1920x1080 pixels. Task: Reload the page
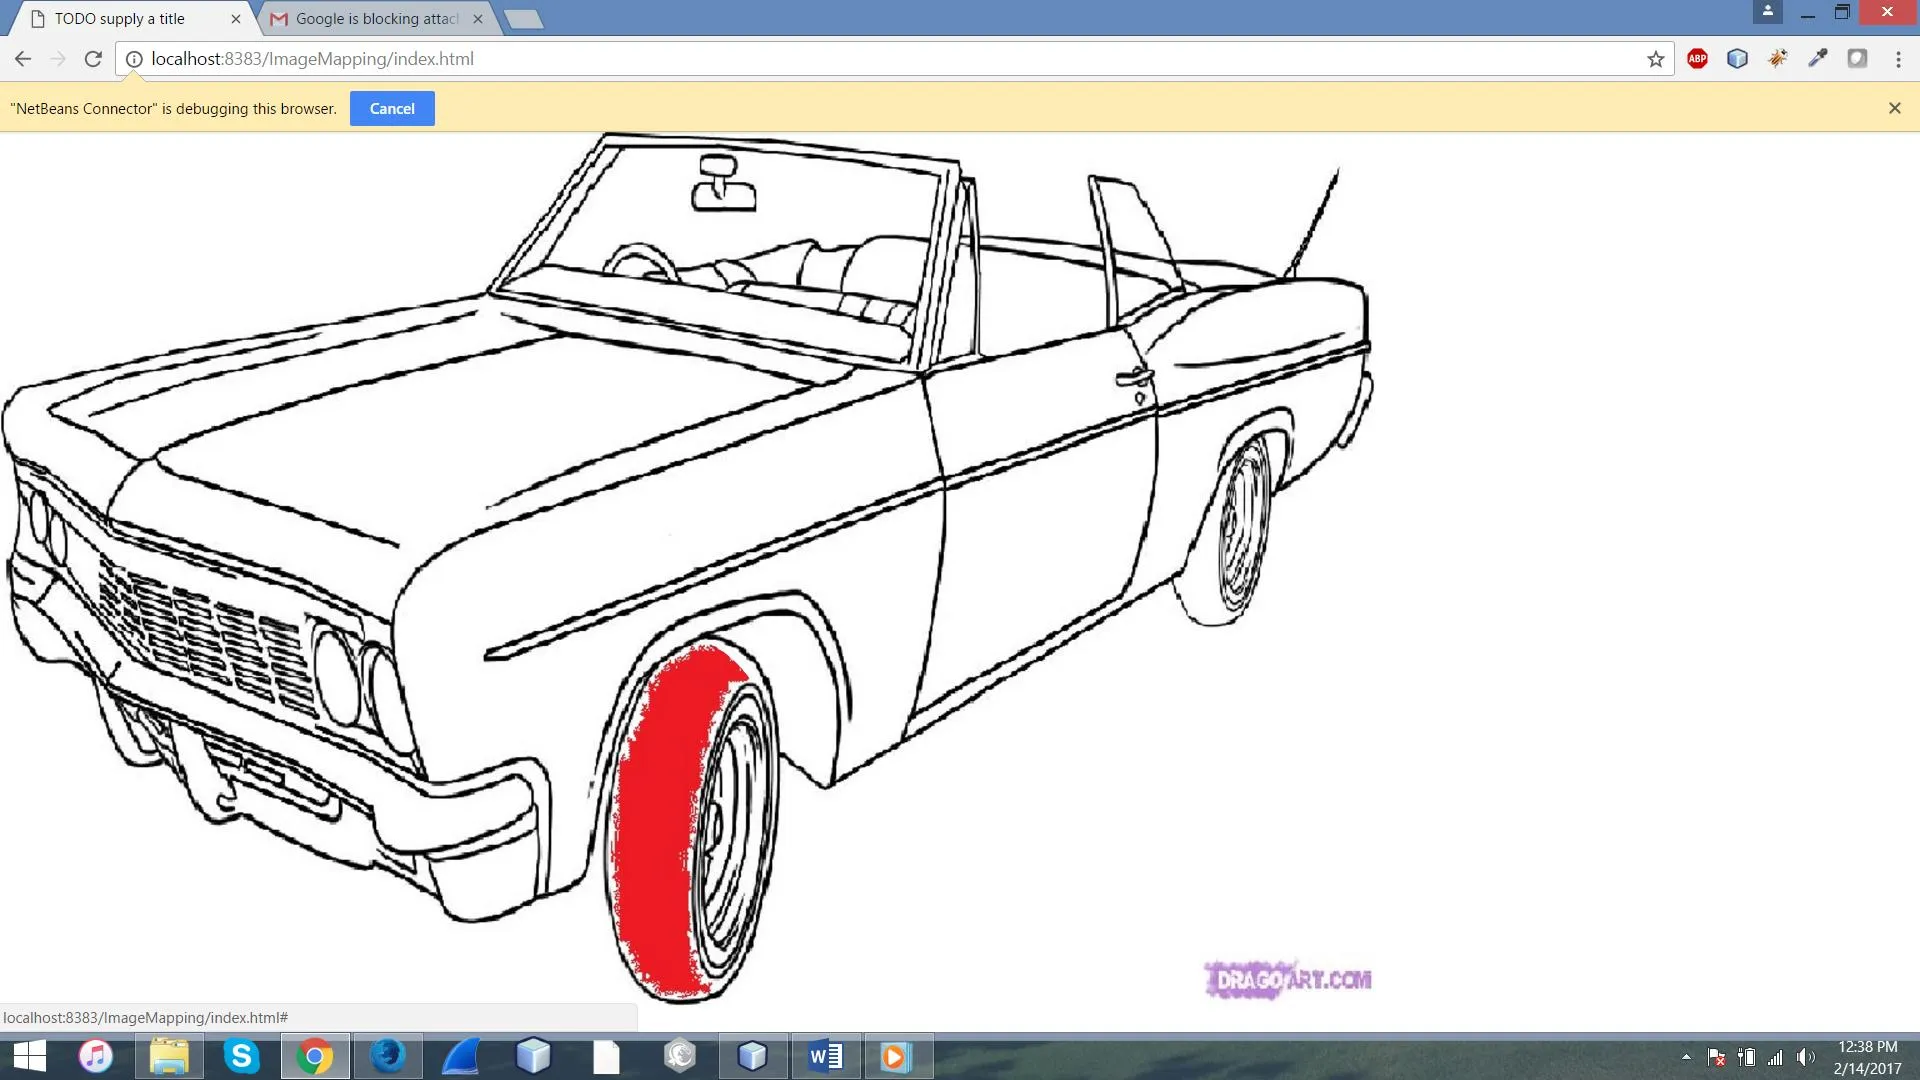(x=93, y=59)
